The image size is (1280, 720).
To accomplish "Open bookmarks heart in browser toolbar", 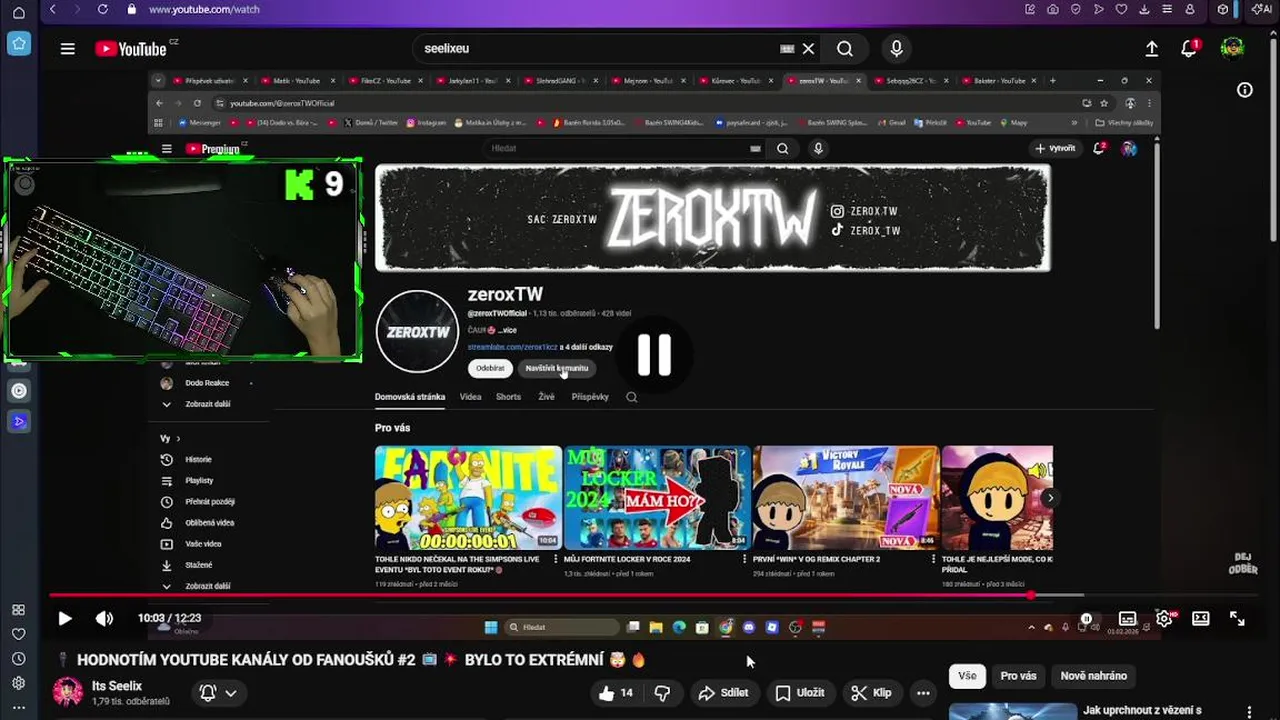I will (1121, 9).
